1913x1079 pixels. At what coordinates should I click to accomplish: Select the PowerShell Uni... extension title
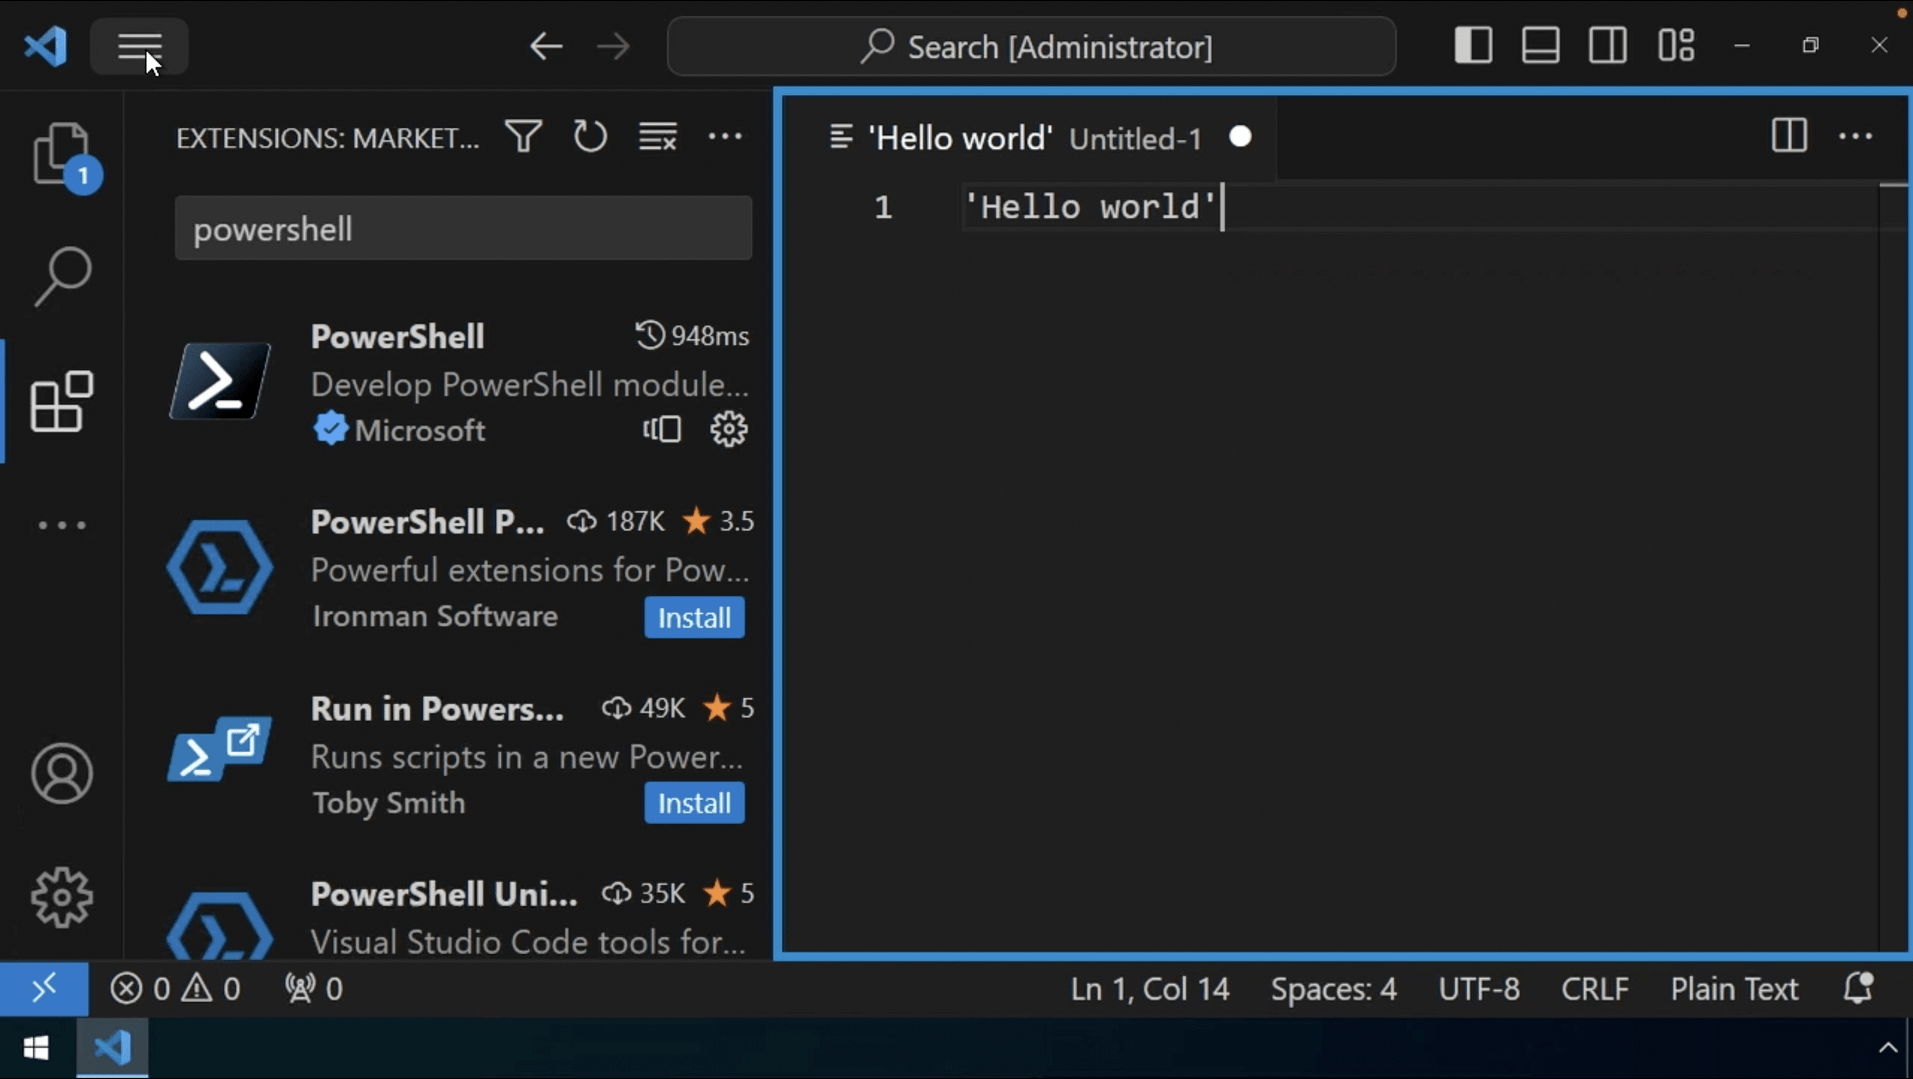[444, 893]
